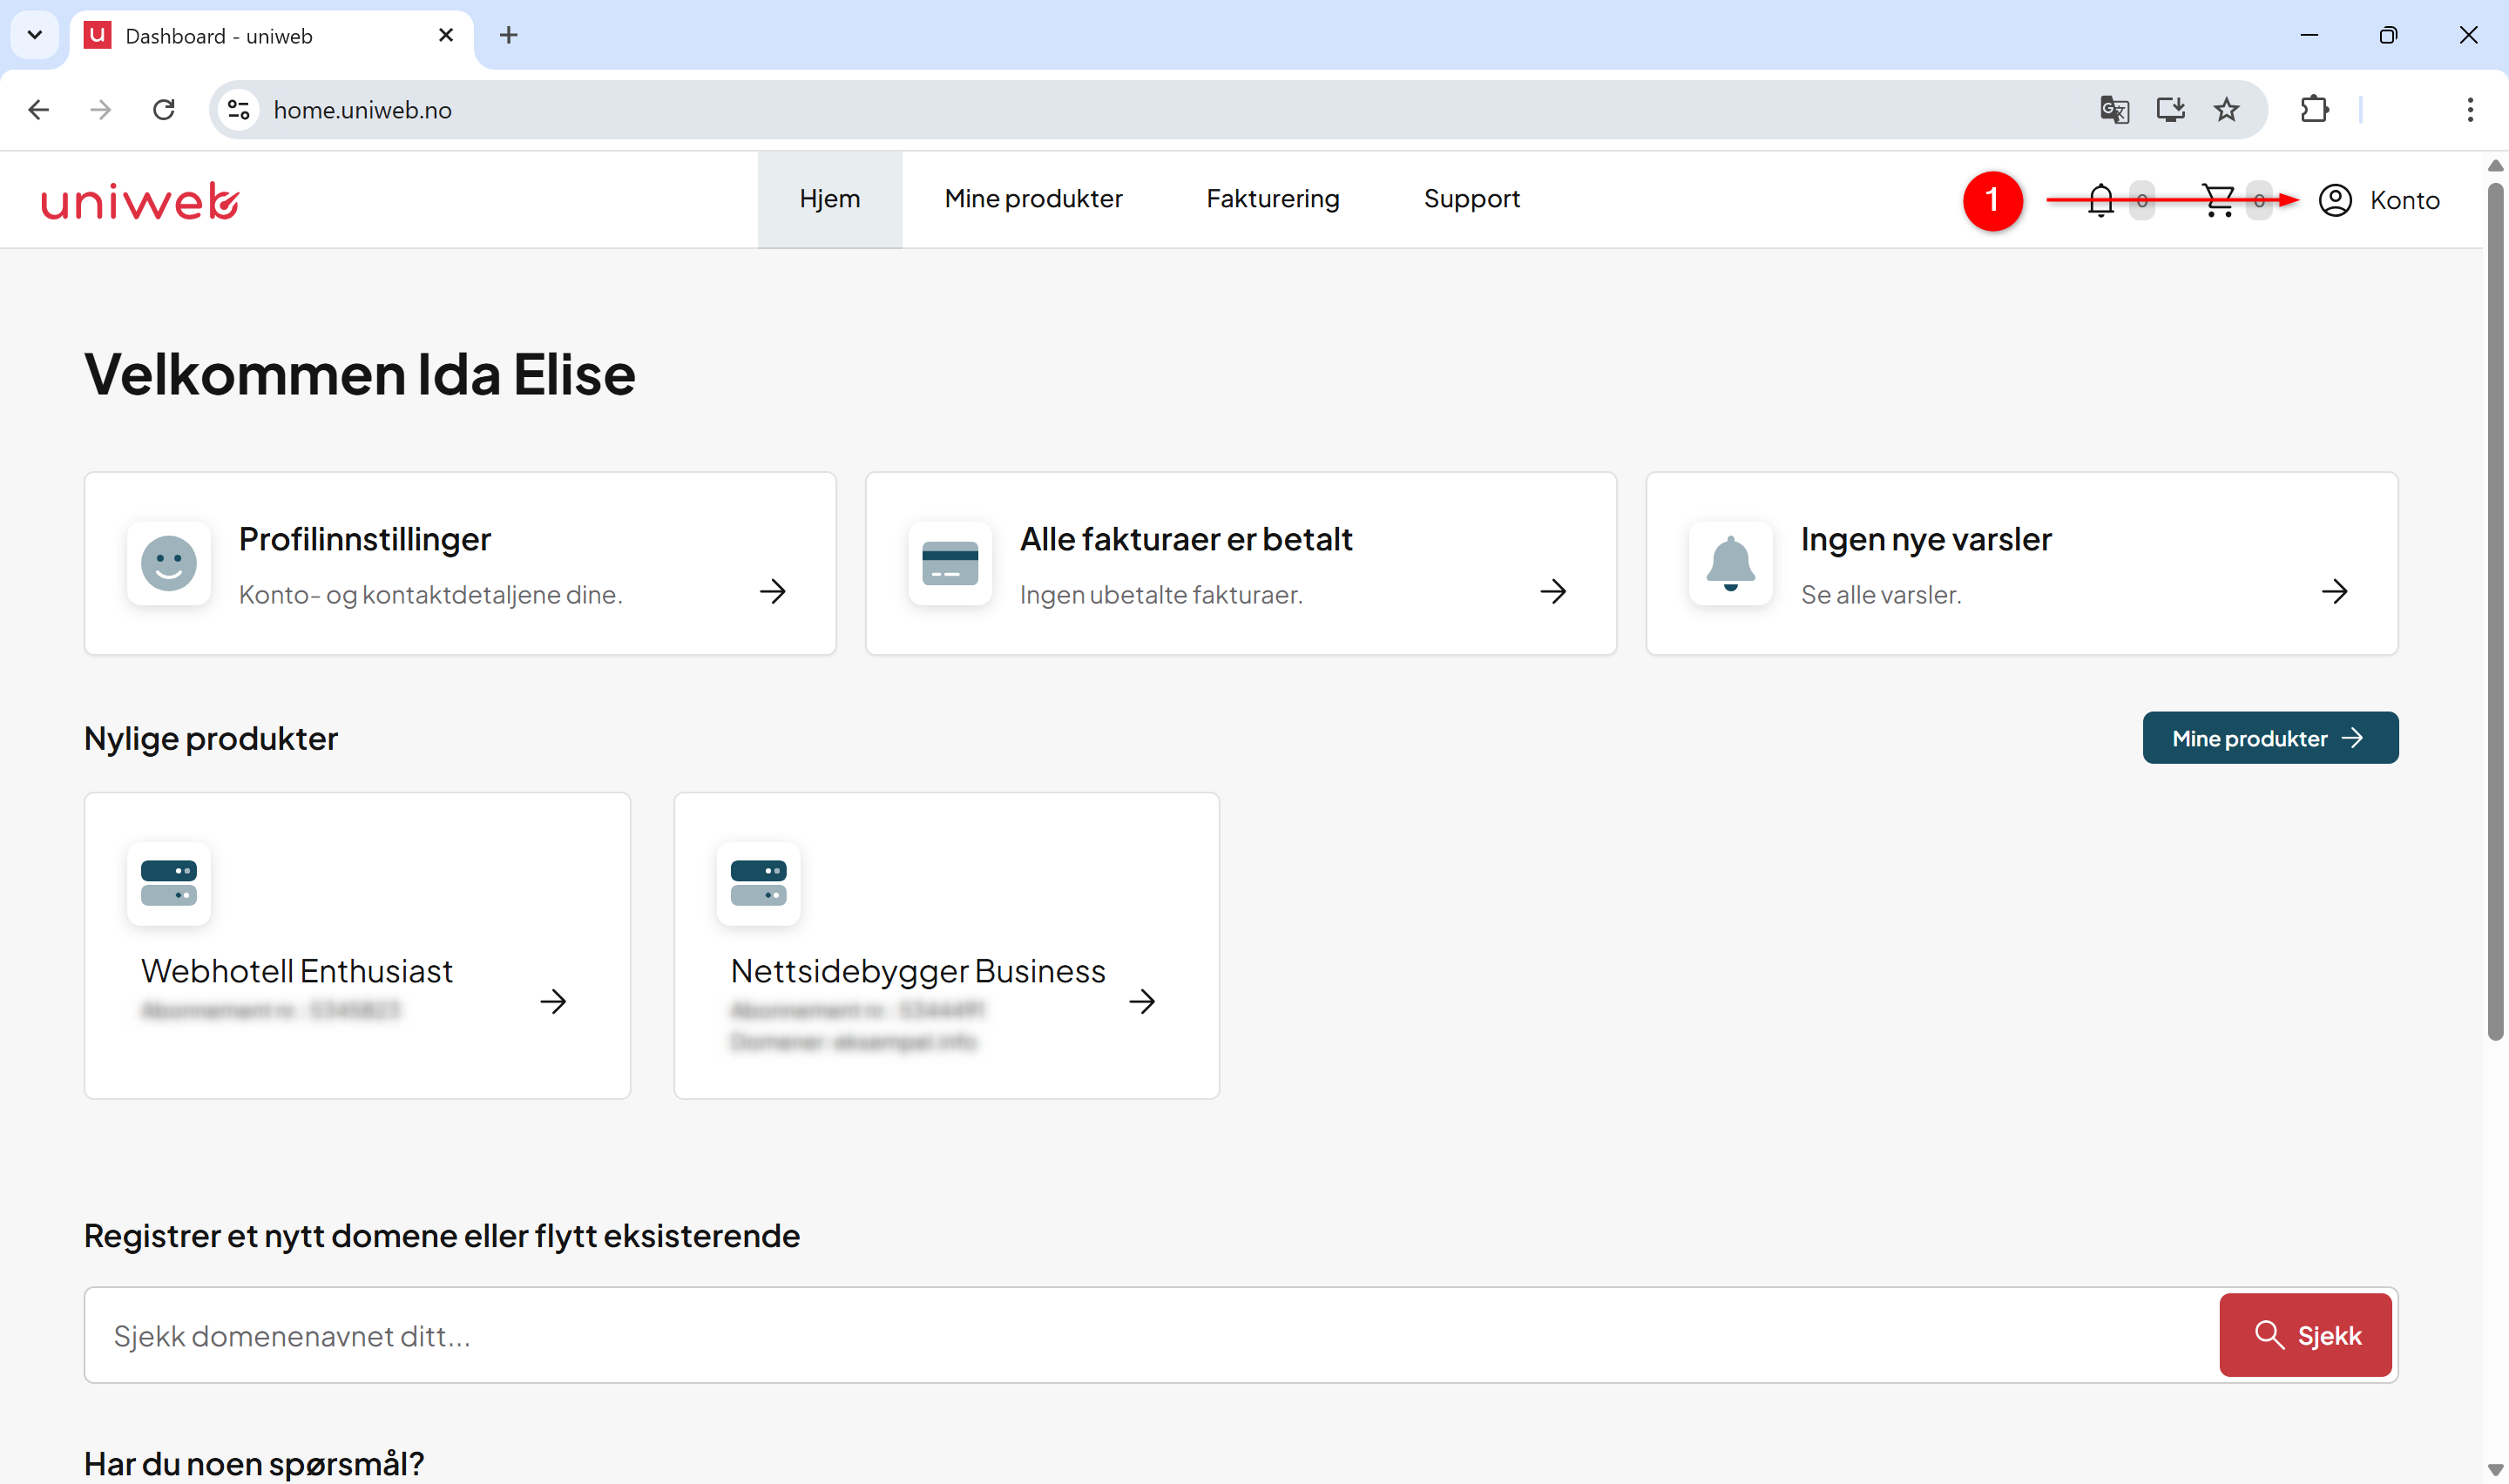Go forward in browser history

coord(101,110)
